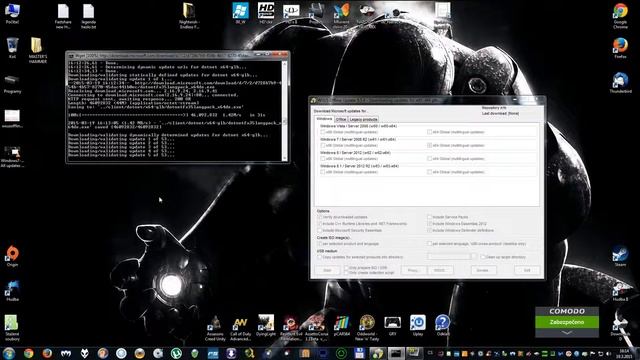The height and width of the screenshot is (360, 640).
Task: Enable Copy updates for selected products into directory
Action: (320, 257)
